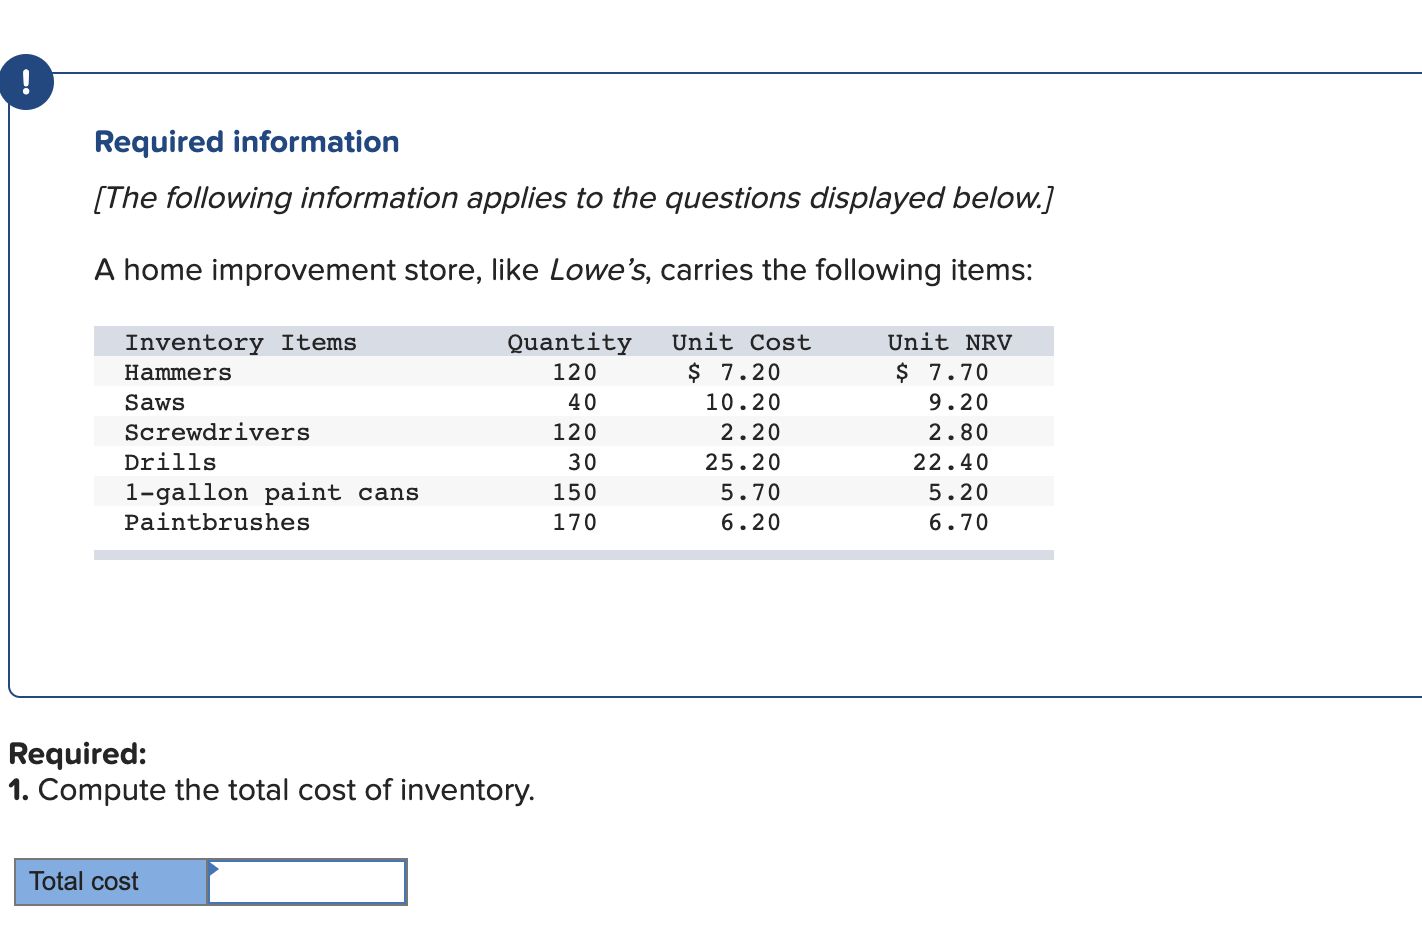Click the Saws row label
Viewport: 1422px width, 946px height.
(155, 402)
